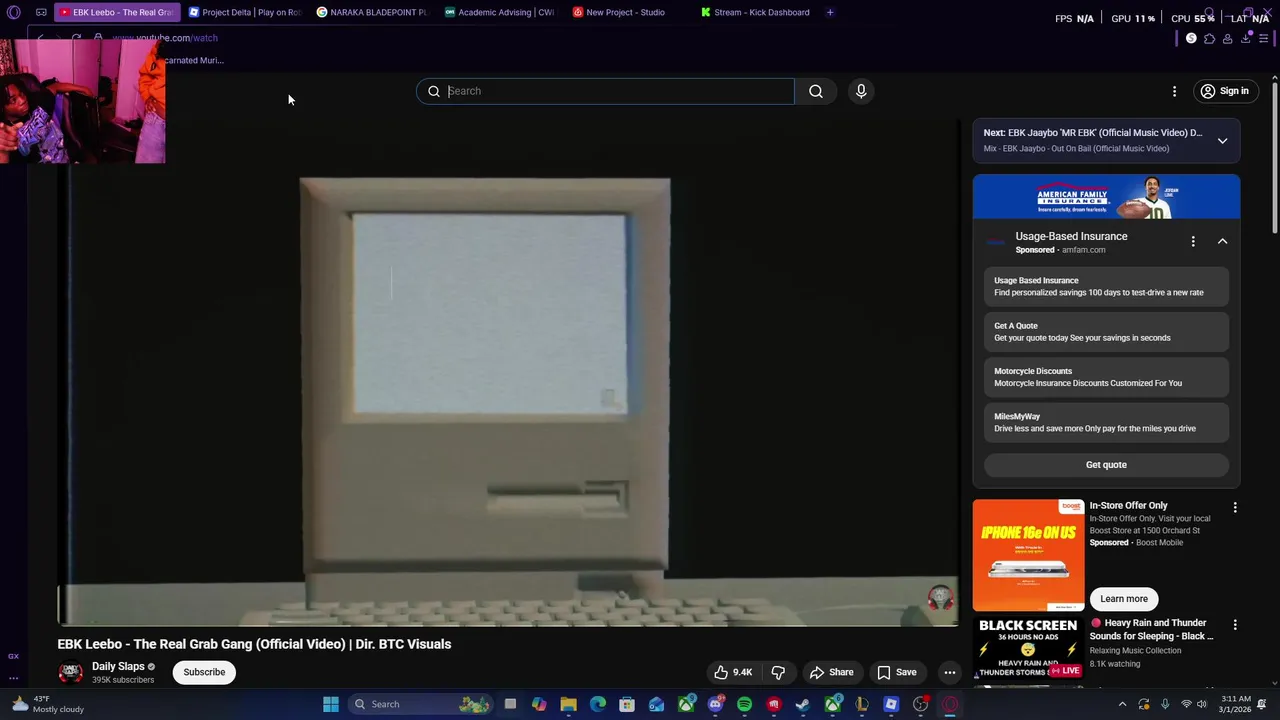Open Spotify from the taskbar
This screenshot has width=1280, height=720.
744,704
